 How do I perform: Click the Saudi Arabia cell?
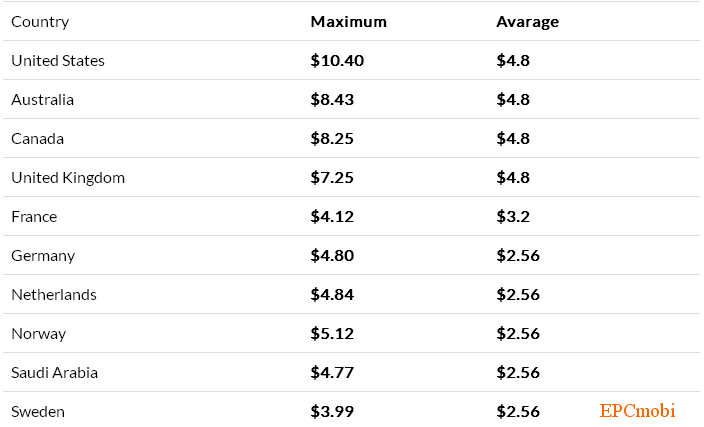[x=54, y=373]
